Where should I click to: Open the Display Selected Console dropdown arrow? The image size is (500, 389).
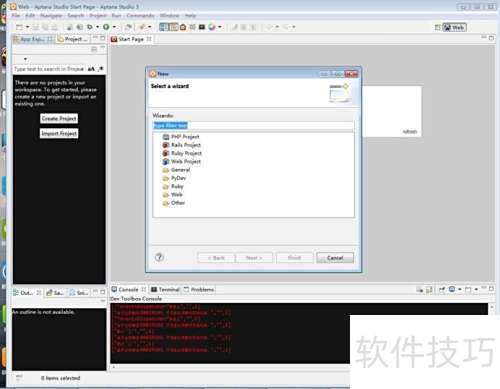[460, 289]
